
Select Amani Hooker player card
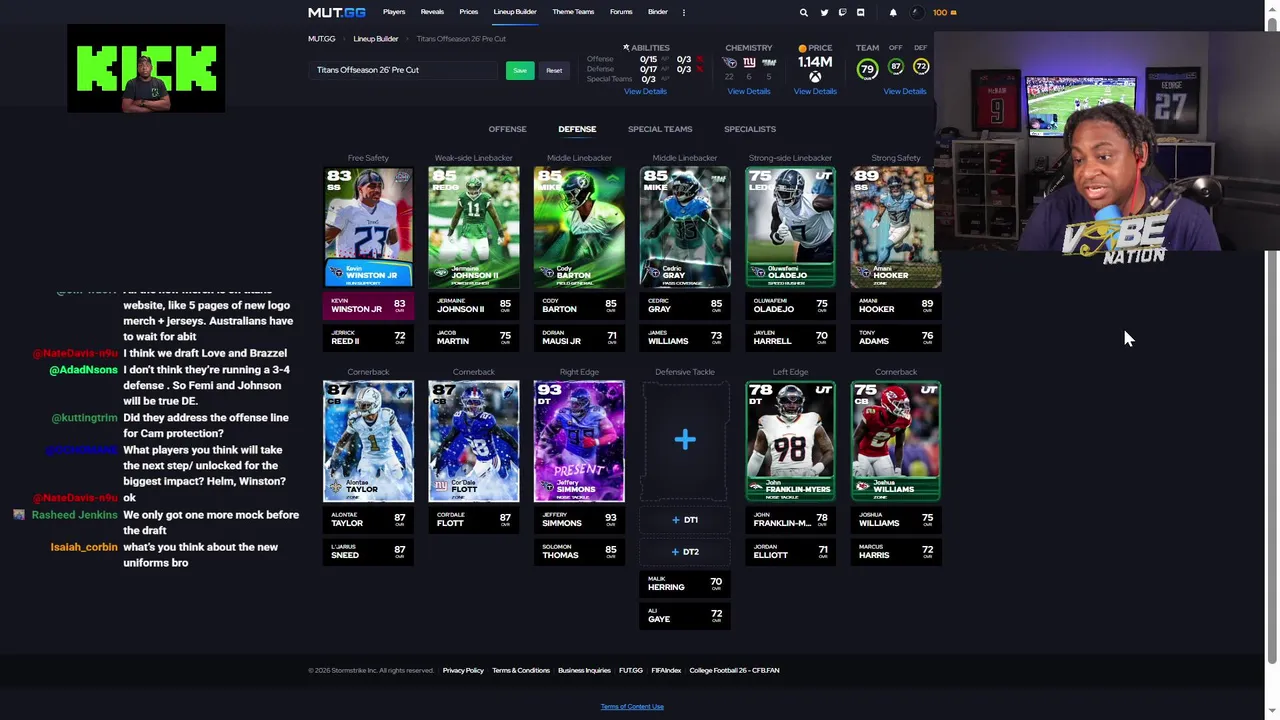click(895, 227)
